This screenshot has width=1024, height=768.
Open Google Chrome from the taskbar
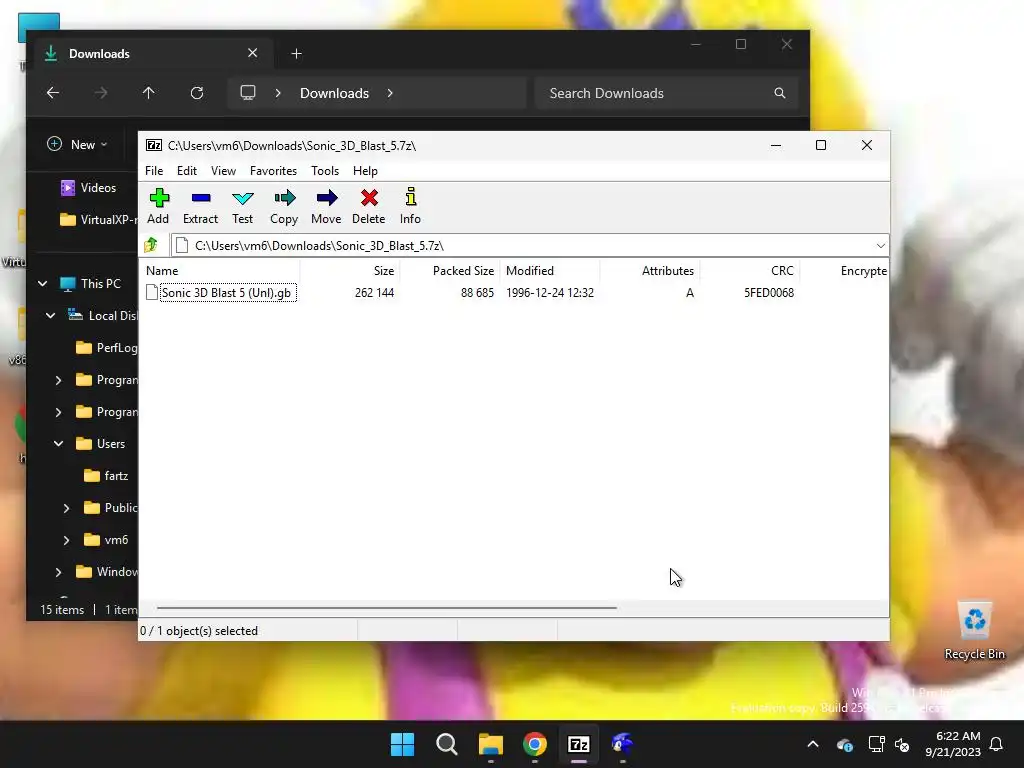[x=535, y=744]
